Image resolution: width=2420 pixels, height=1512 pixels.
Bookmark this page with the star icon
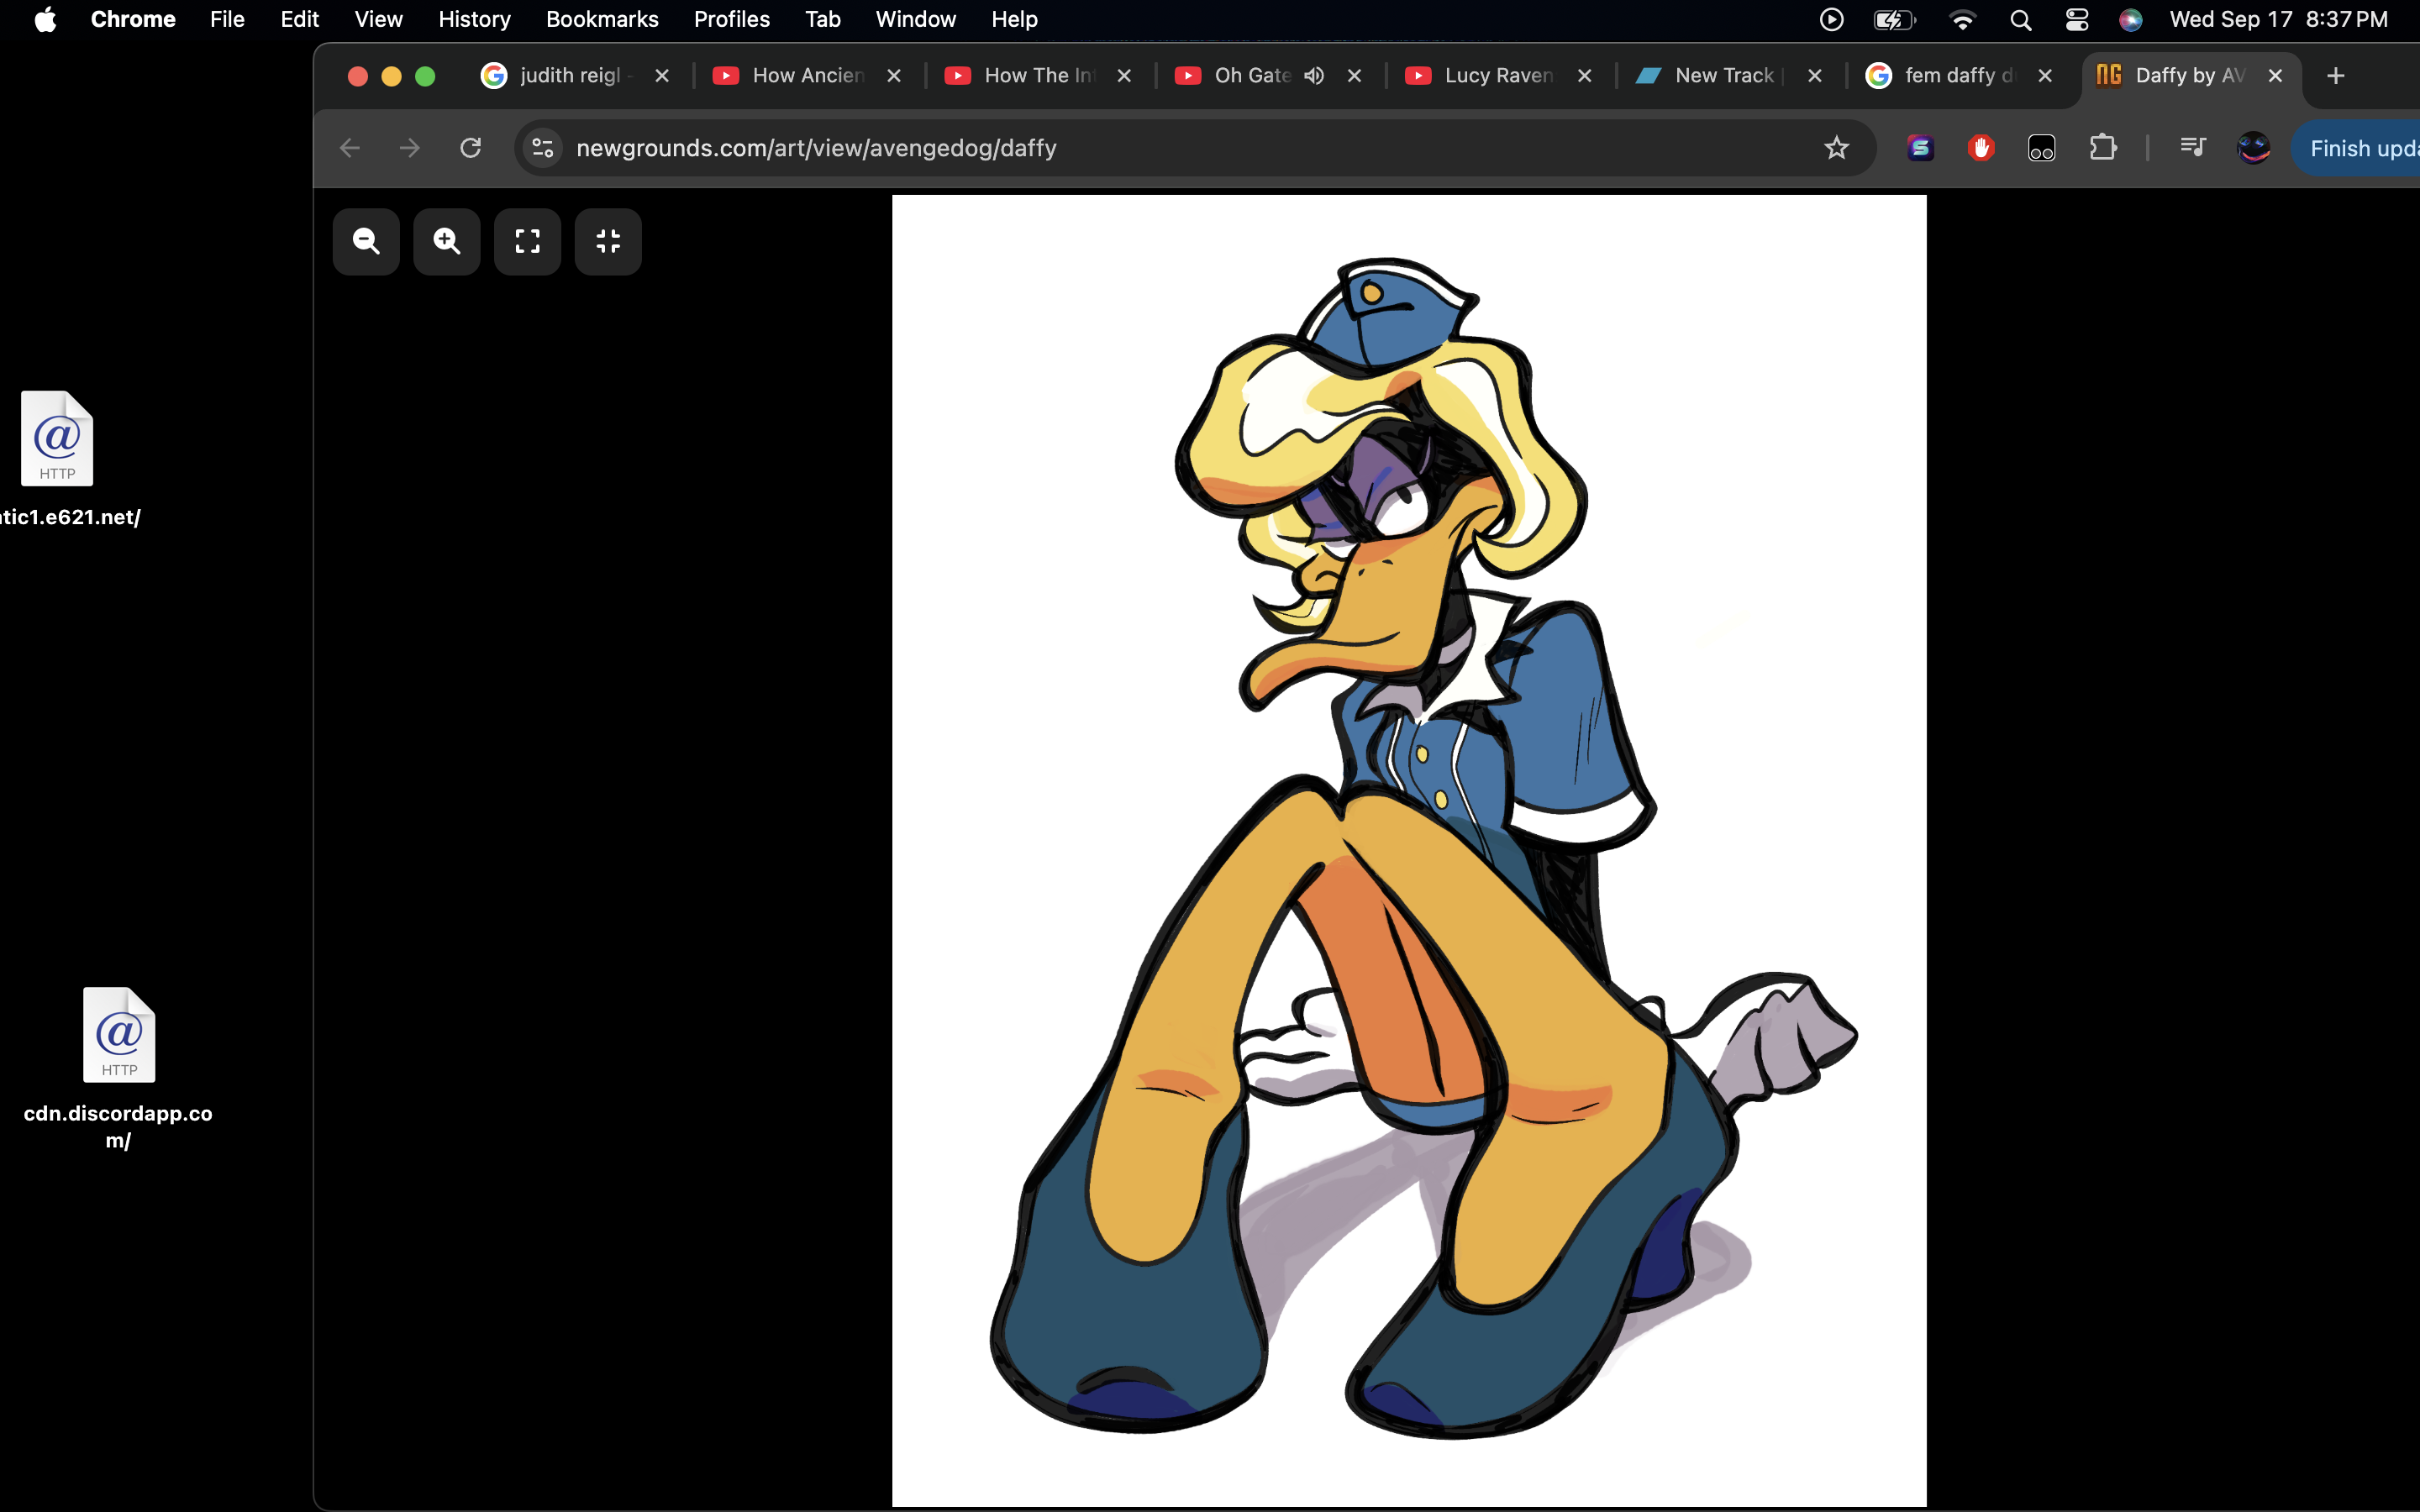(1836, 148)
